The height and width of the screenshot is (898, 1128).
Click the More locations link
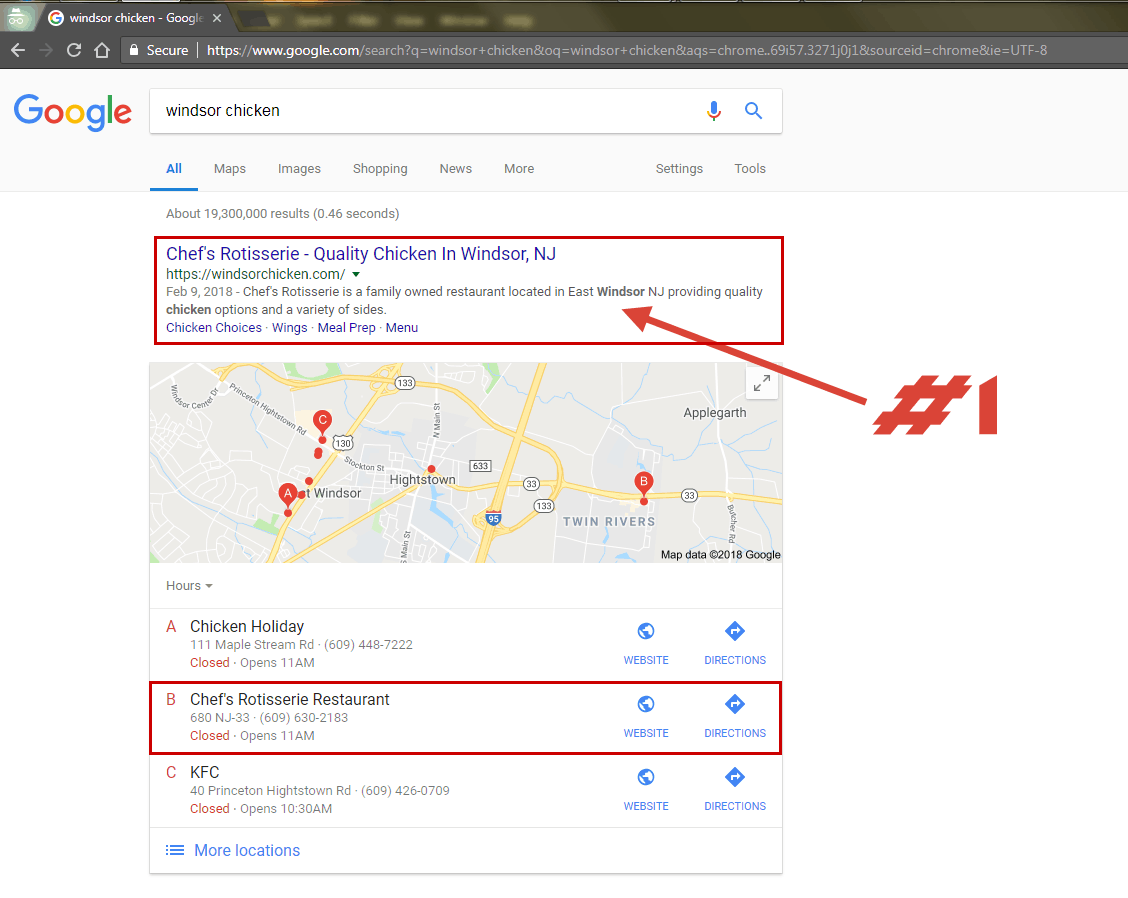(x=247, y=851)
